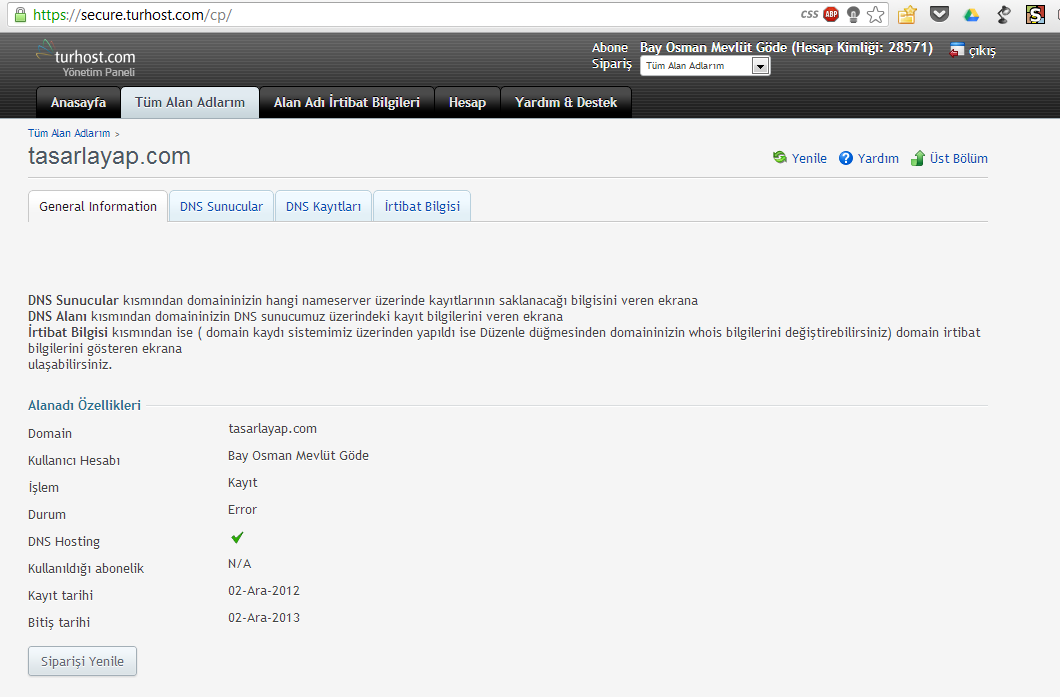The image size is (1060, 697).
Task: Click the colorful S extension icon
Action: 1035,14
